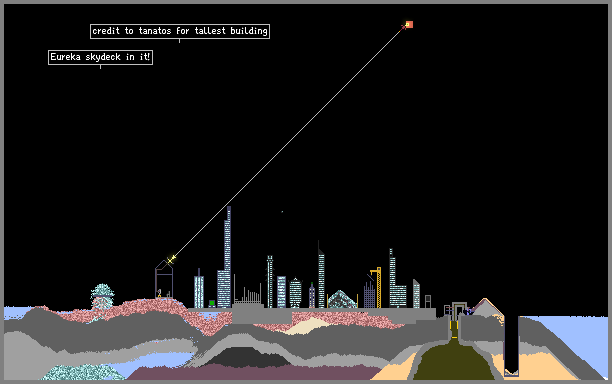Viewport: 612px width, 384px height.
Task: Select the small green square beside the tall tower
Action: 212,303
